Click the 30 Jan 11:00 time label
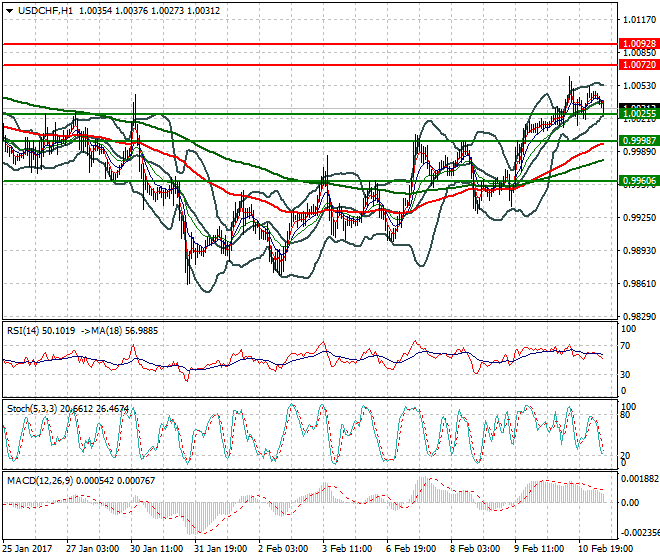This screenshot has height=560, width=660. tap(156, 549)
